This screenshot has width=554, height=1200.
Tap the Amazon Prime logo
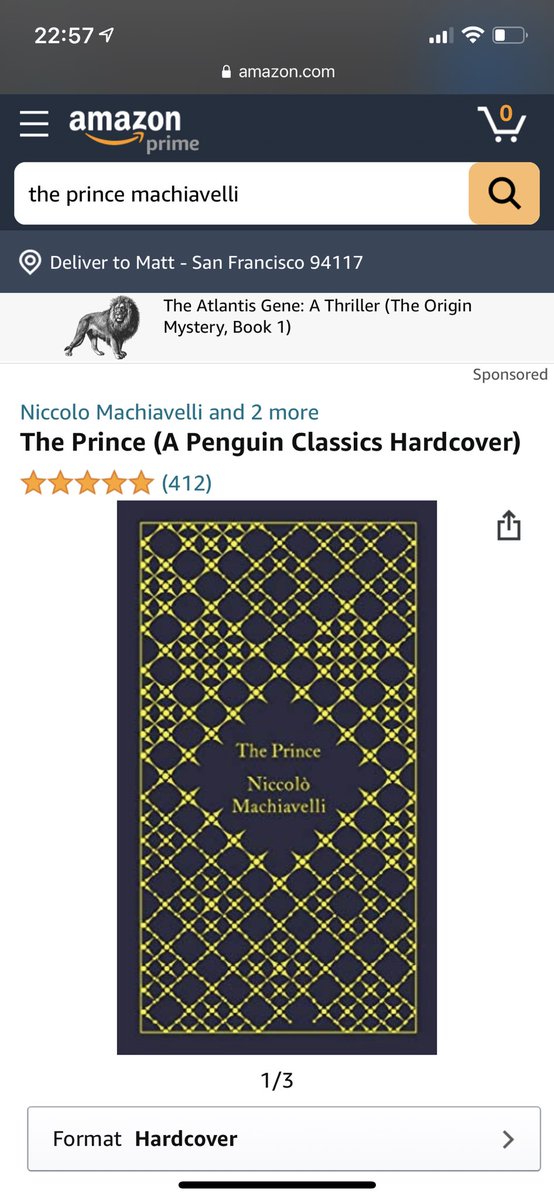pos(133,130)
